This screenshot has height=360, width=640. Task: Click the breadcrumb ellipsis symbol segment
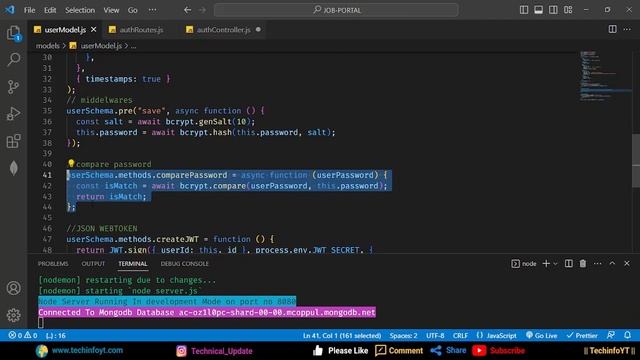[x=133, y=46]
